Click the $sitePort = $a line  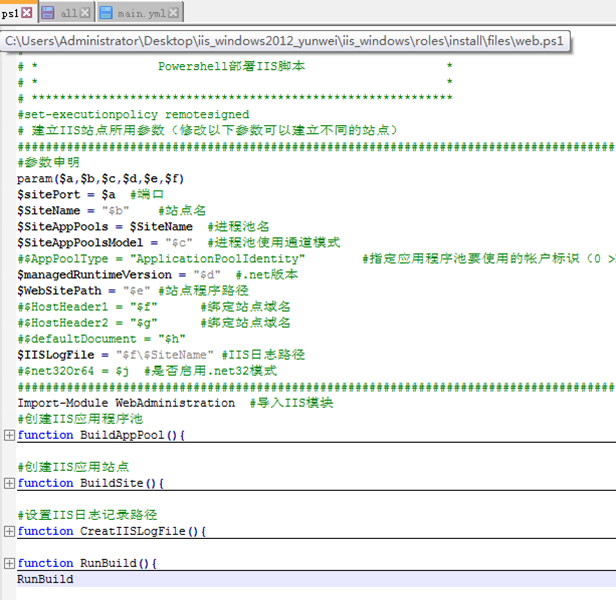[90, 194]
